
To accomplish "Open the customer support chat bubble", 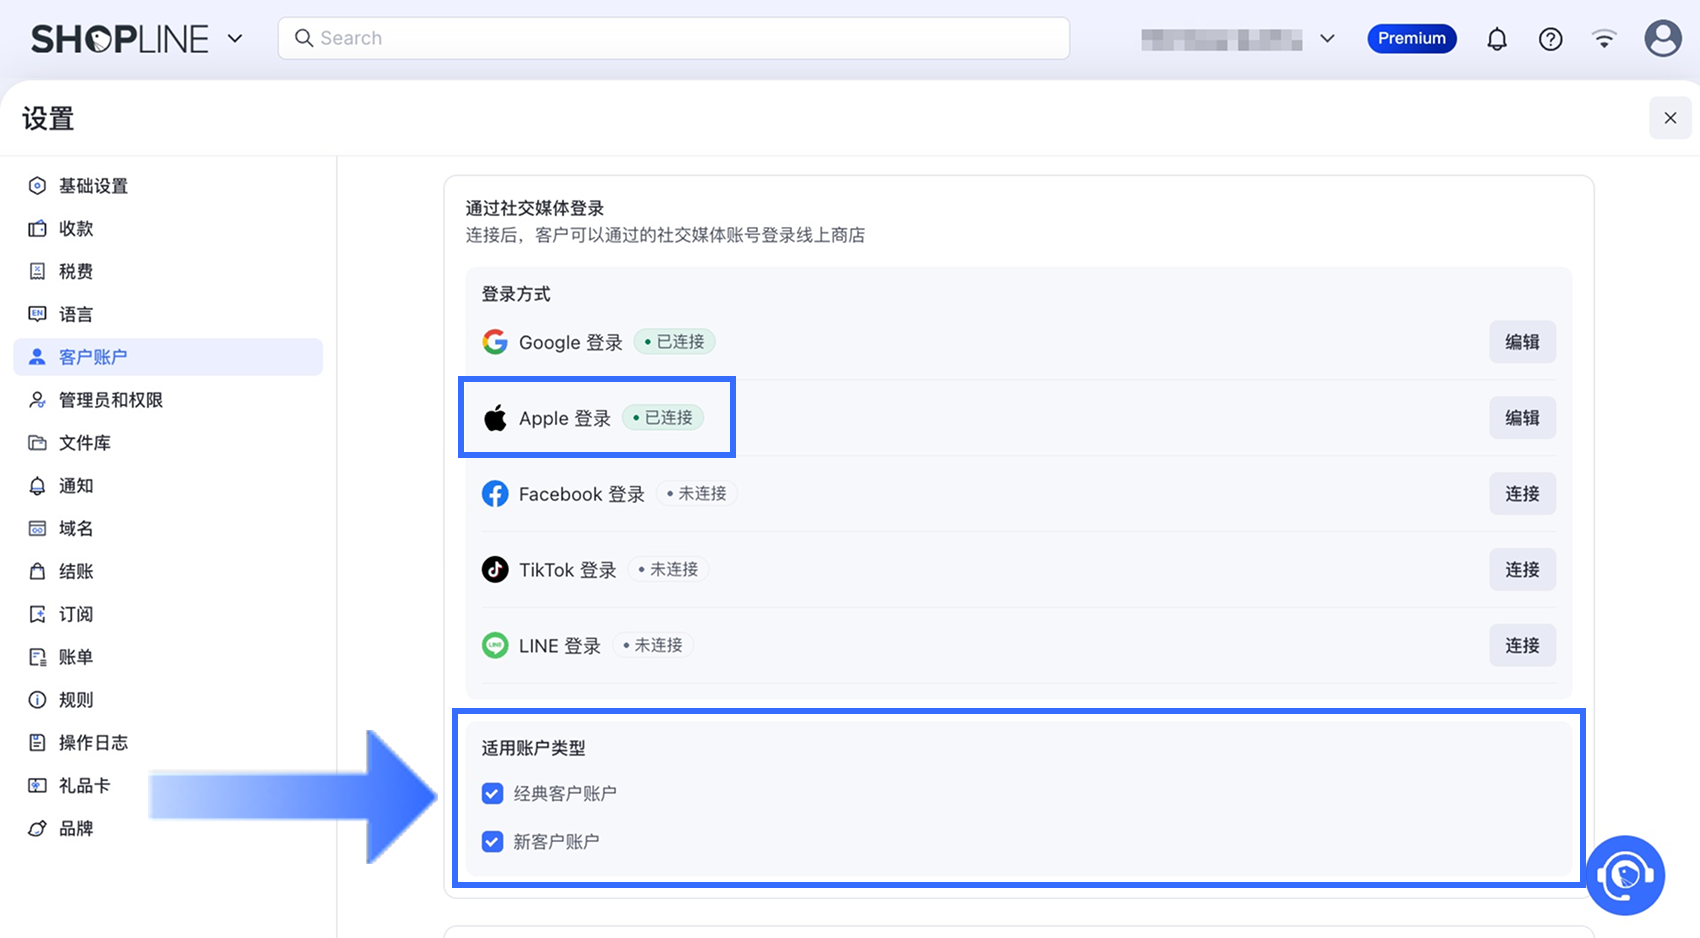I will pyautogui.click(x=1625, y=875).
